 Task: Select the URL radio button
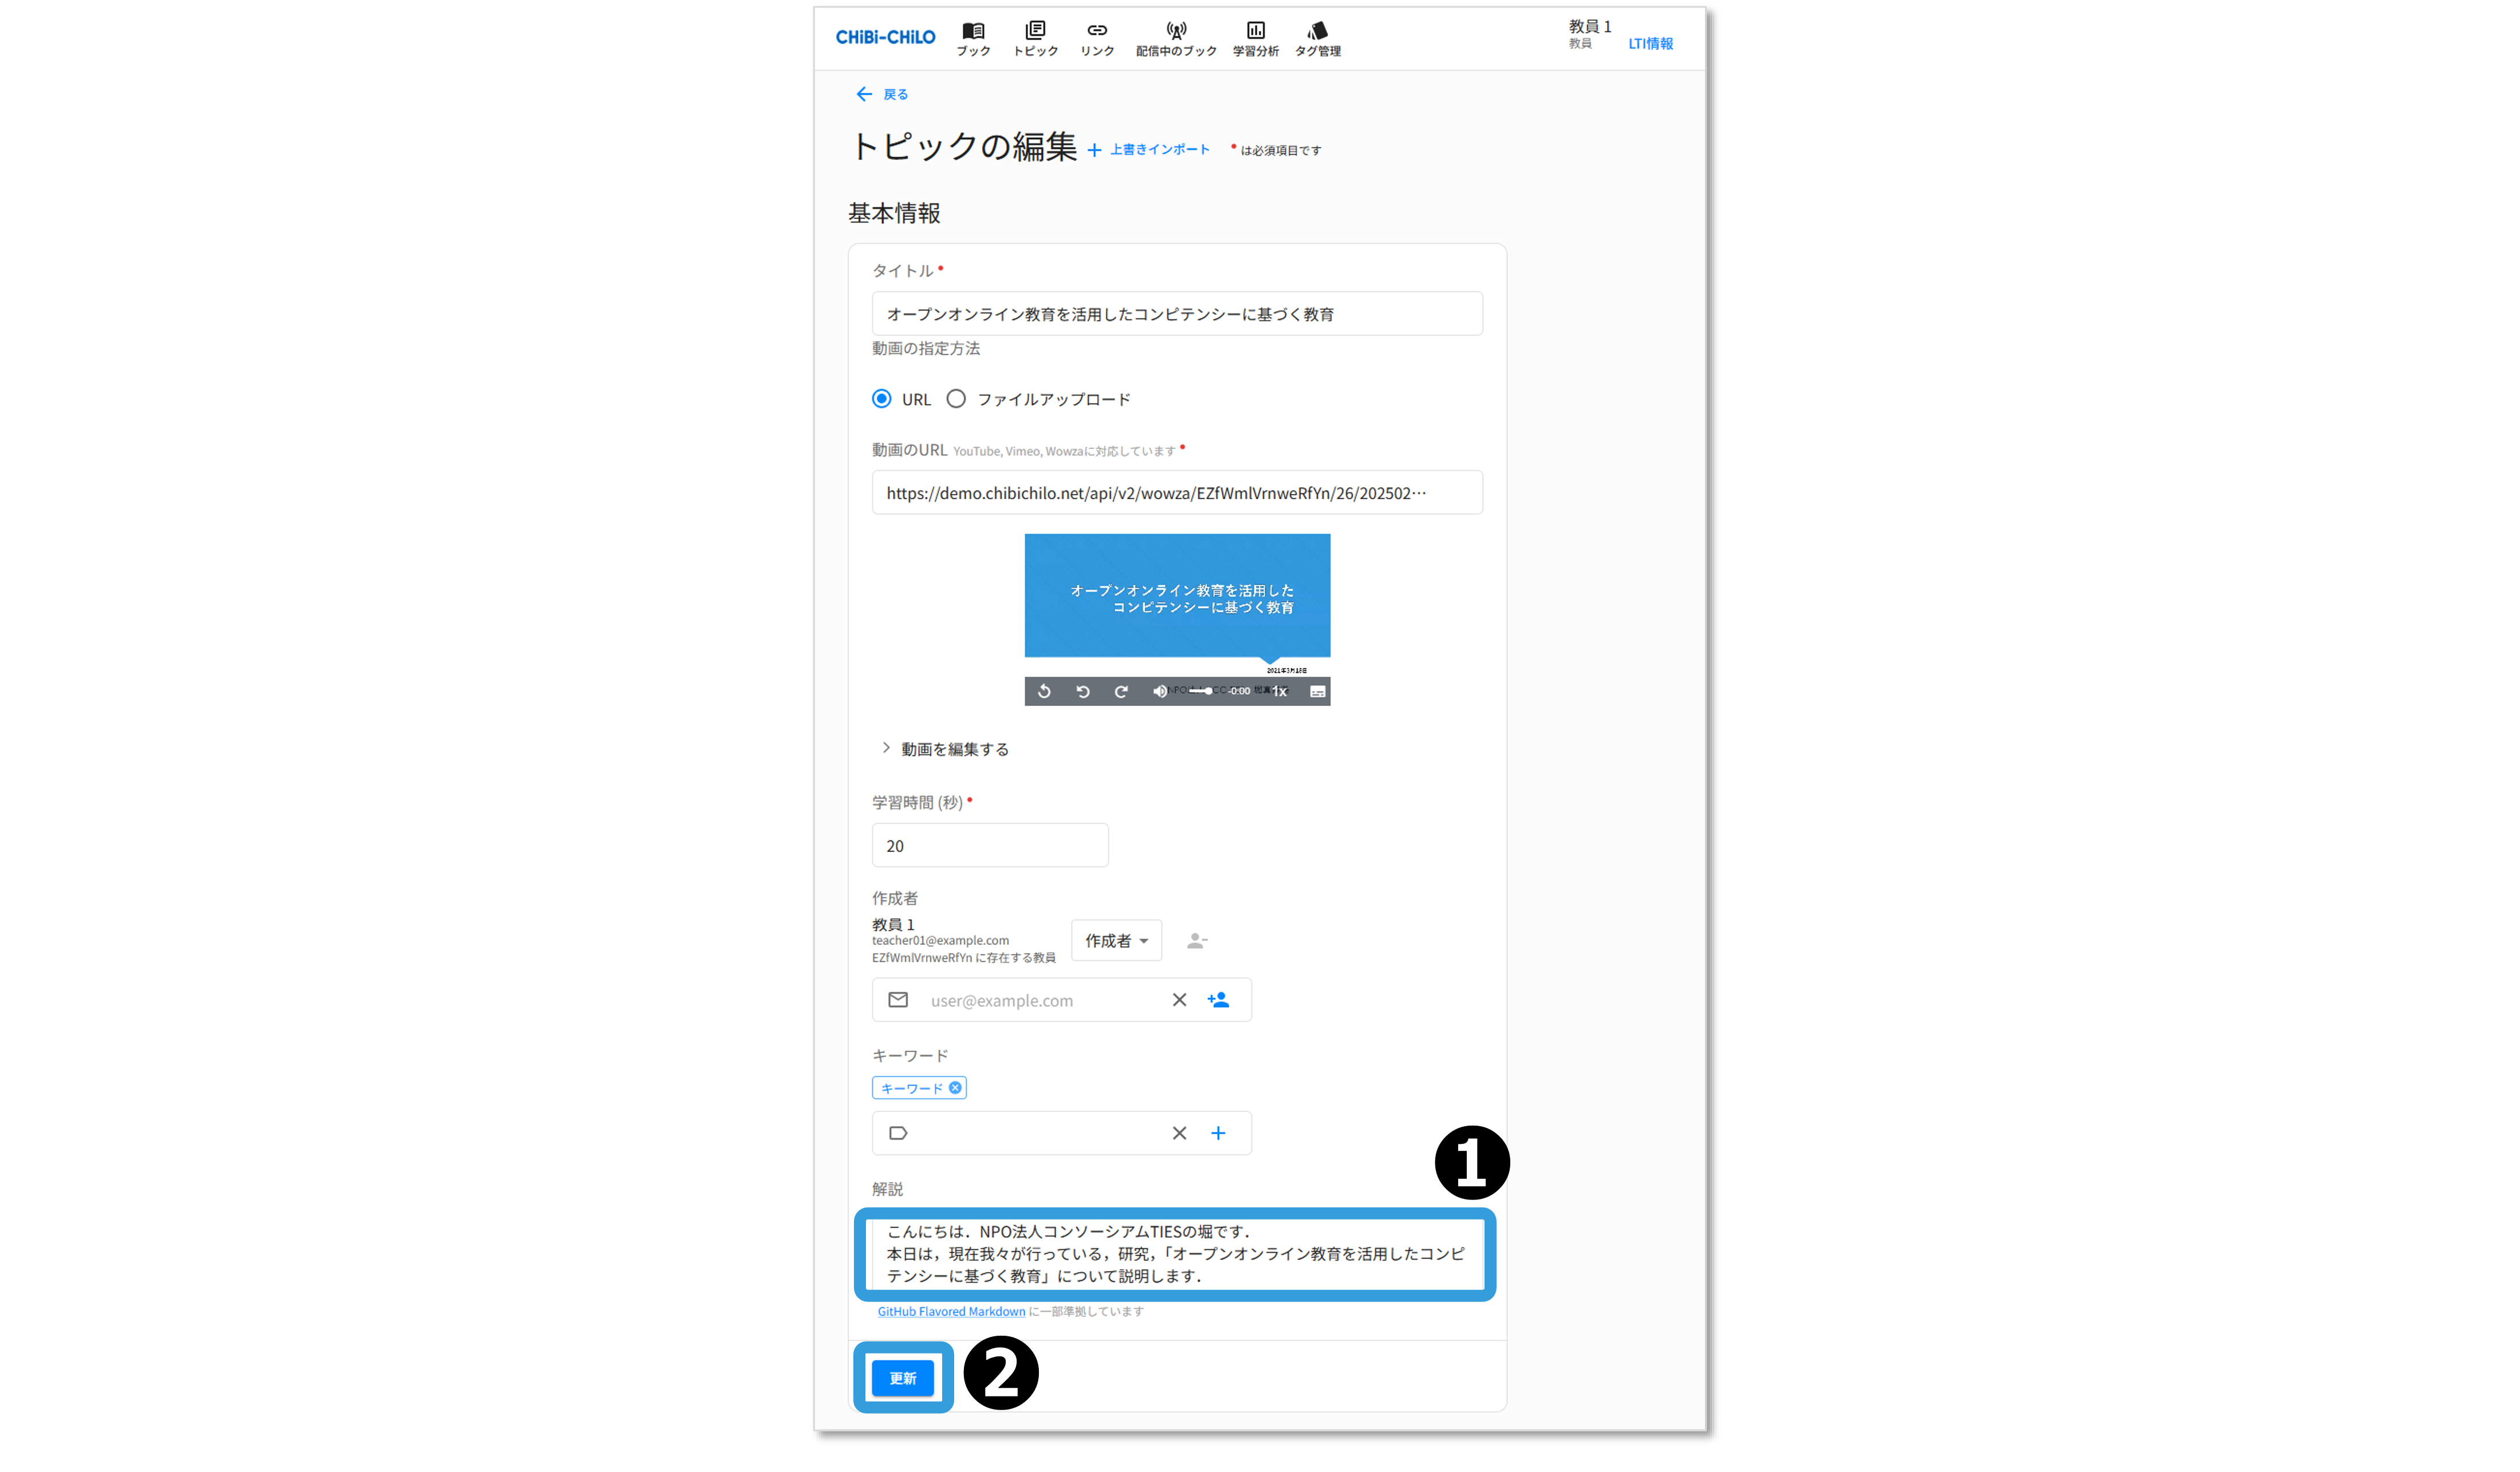[881, 399]
